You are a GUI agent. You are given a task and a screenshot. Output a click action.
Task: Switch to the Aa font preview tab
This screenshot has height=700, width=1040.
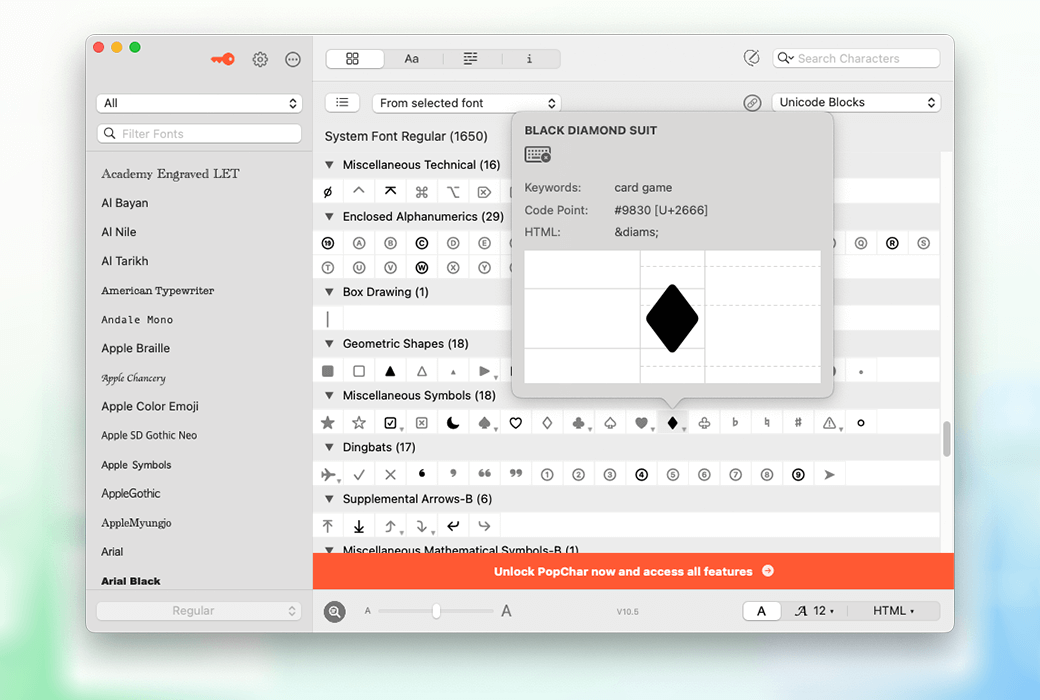[x=412, y=59]
